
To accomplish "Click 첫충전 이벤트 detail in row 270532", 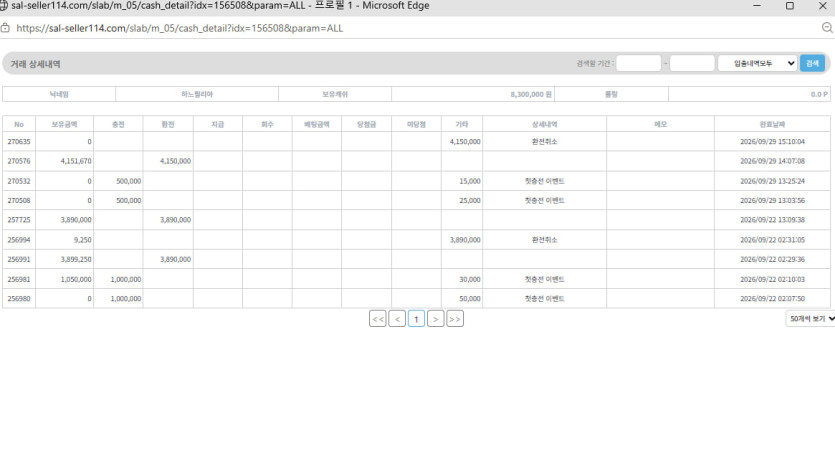I will [x=544, y=181].
